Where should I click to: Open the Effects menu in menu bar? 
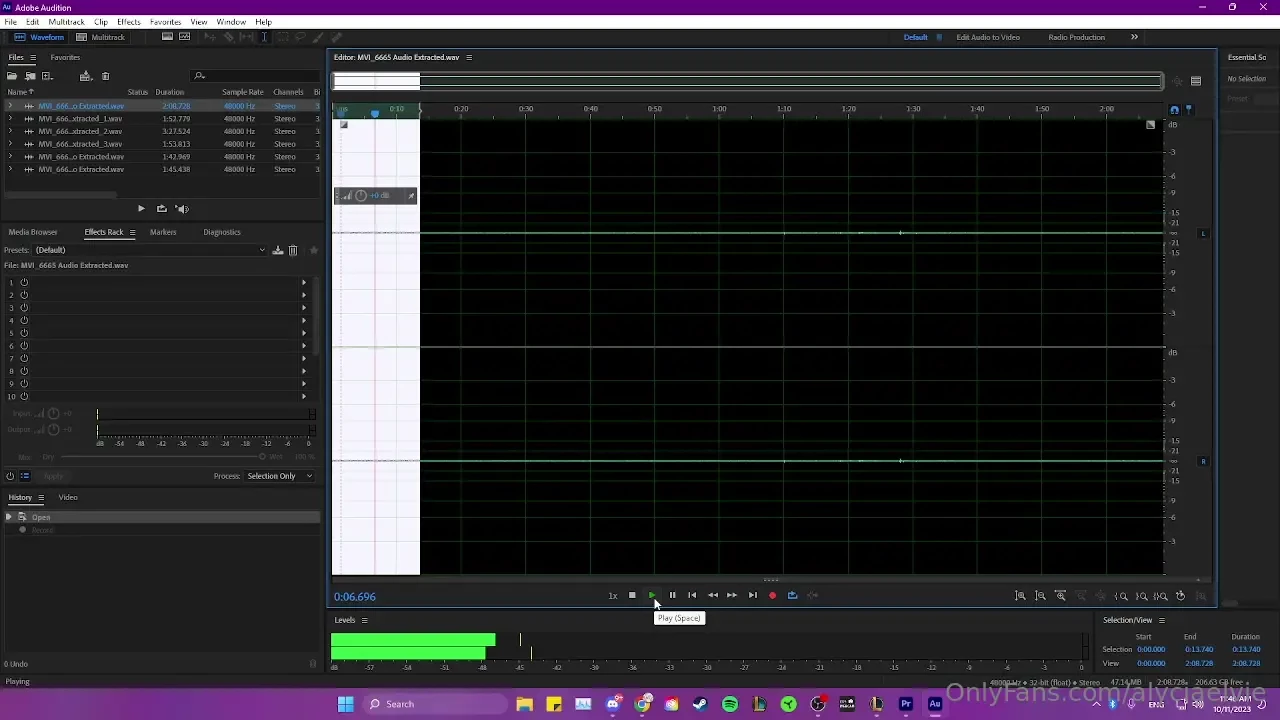(x=129, y=22)
